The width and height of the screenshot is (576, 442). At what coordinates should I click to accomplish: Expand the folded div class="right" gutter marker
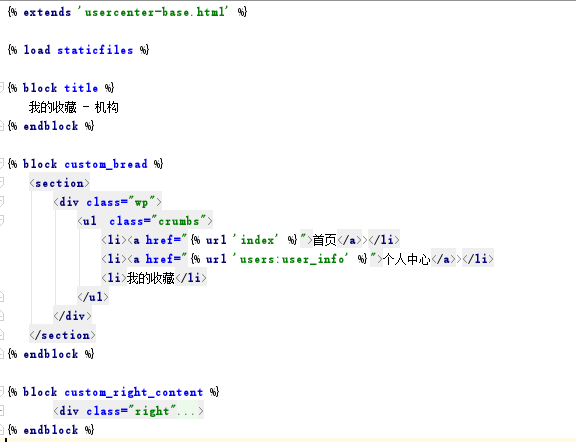tap(1, 411)
